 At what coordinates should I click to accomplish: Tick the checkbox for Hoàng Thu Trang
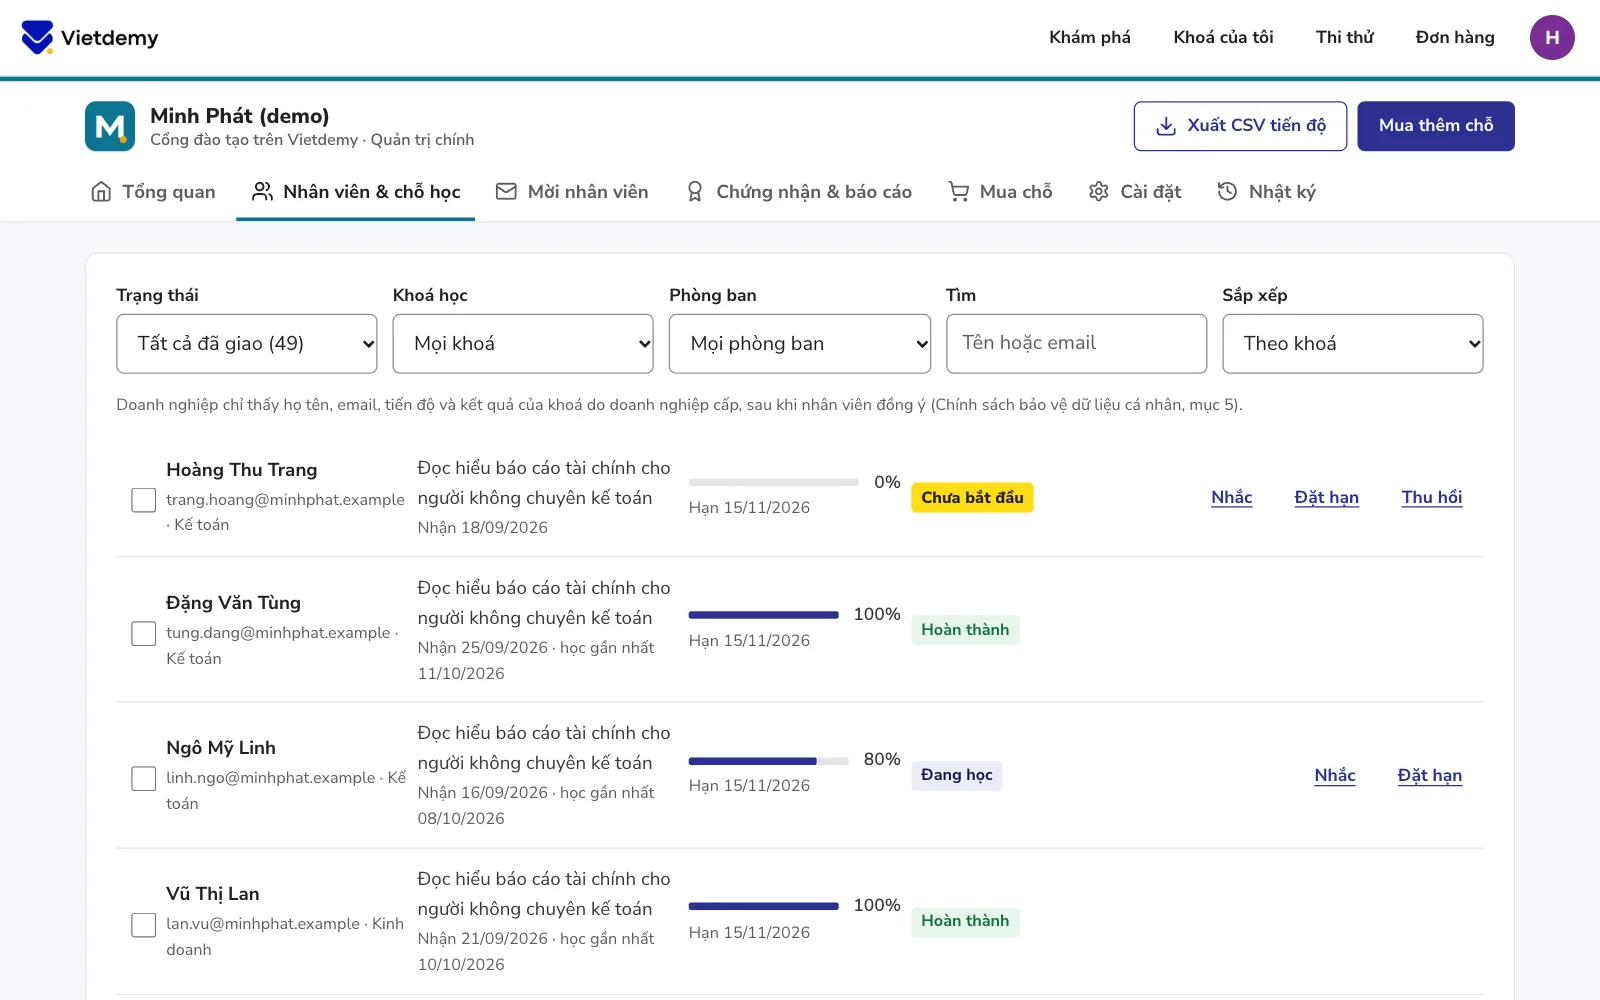click(144, 500)
